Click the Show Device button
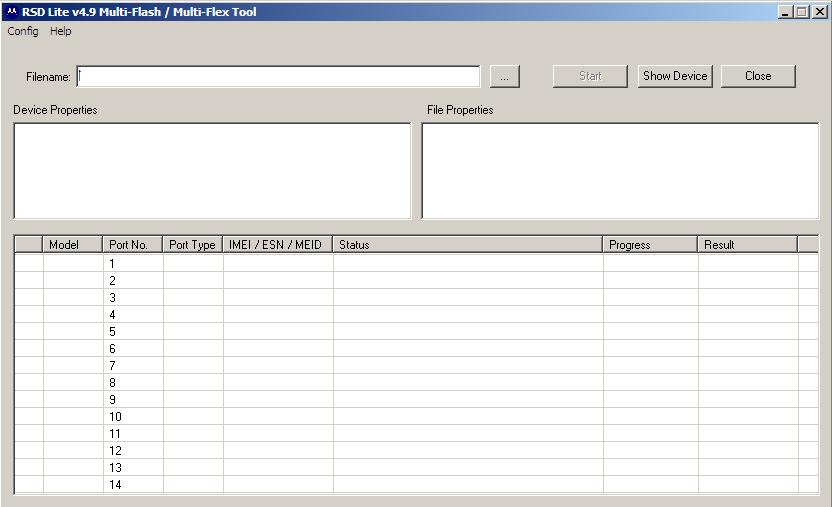This screenshot has width=832, height=507. pyautogui.click(x=675, y=76)
